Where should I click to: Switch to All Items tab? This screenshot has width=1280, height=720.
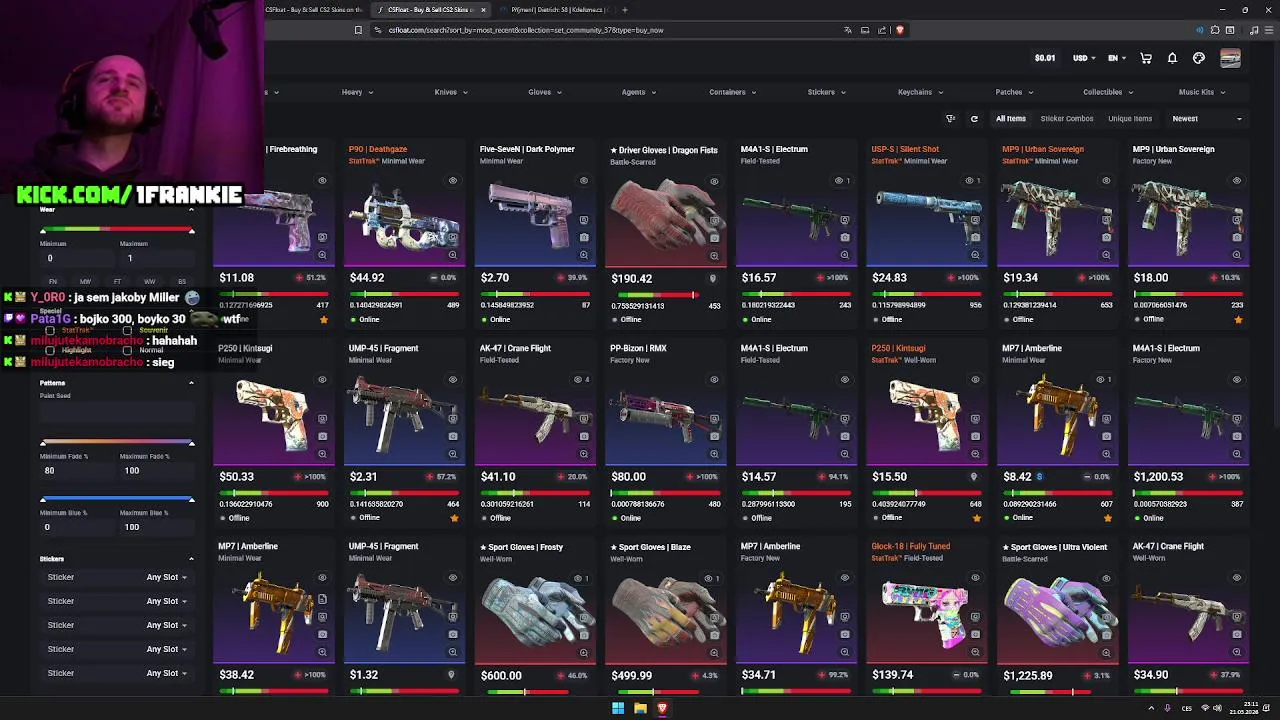coord(1010,119)
